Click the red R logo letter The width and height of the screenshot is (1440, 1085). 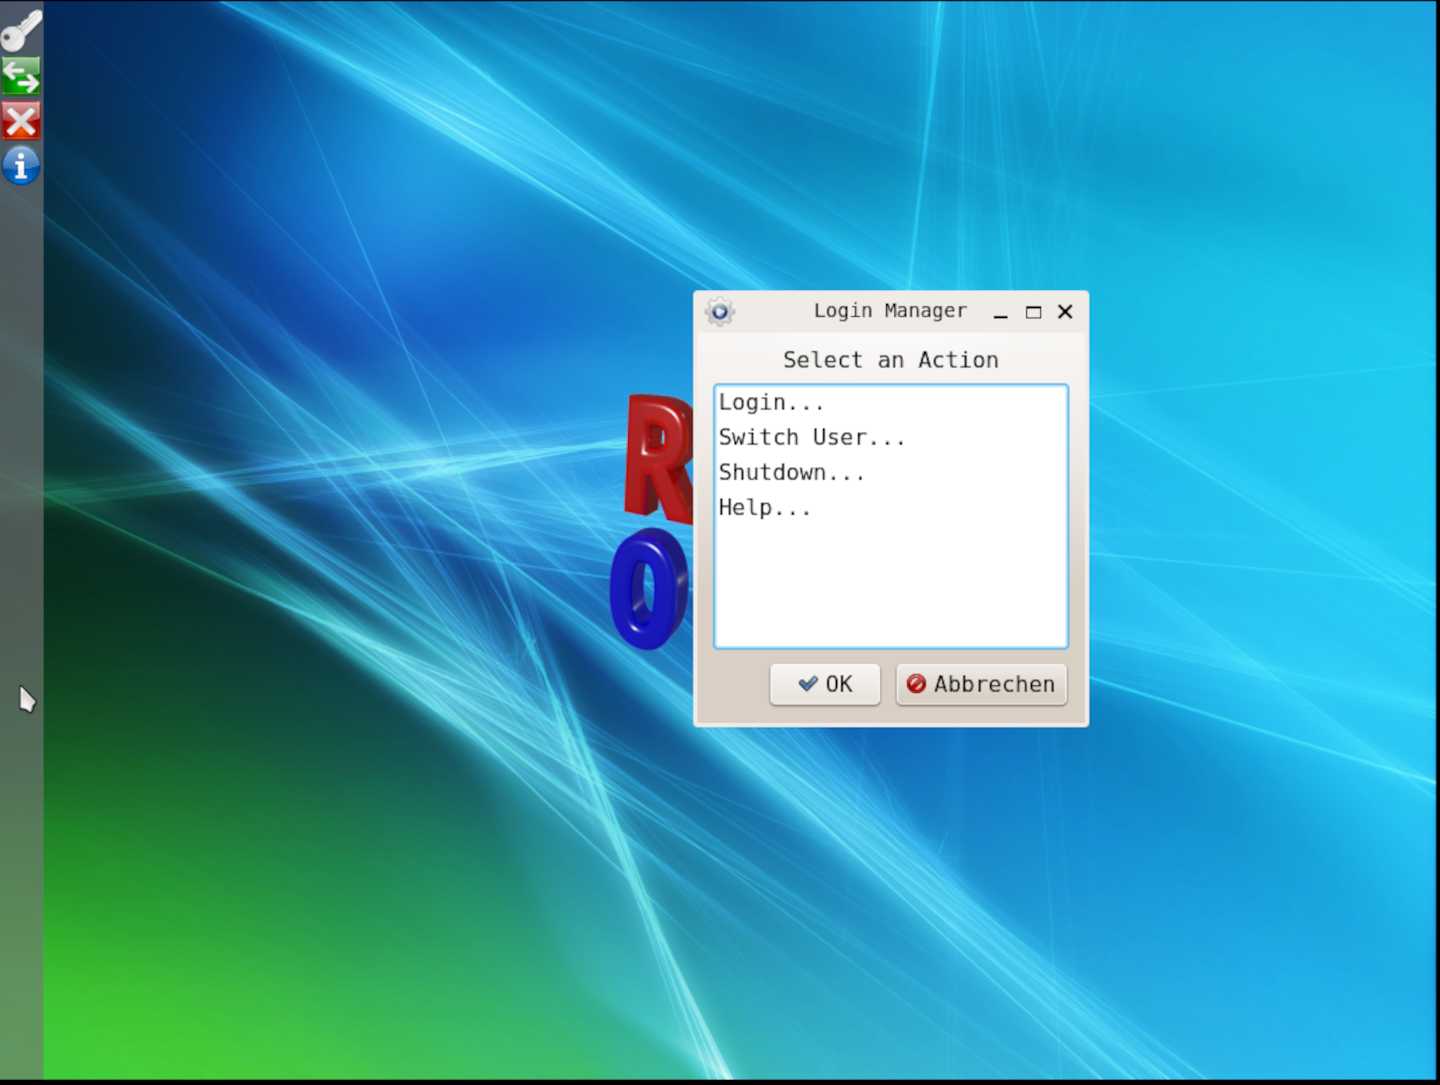tap(656, 460)
